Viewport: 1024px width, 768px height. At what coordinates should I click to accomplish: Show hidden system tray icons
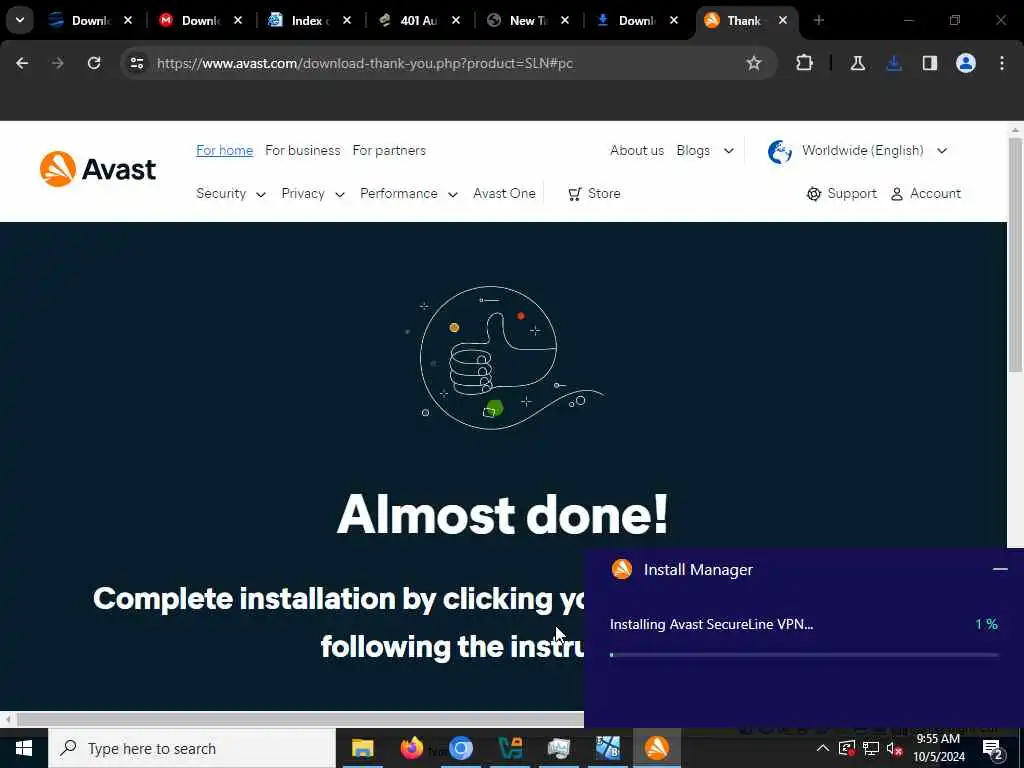tap(822, 748)
